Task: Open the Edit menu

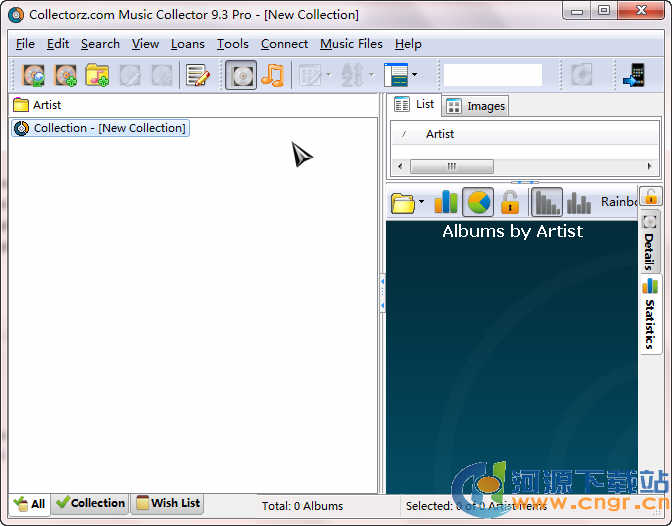Action: (x=58, y=44)
